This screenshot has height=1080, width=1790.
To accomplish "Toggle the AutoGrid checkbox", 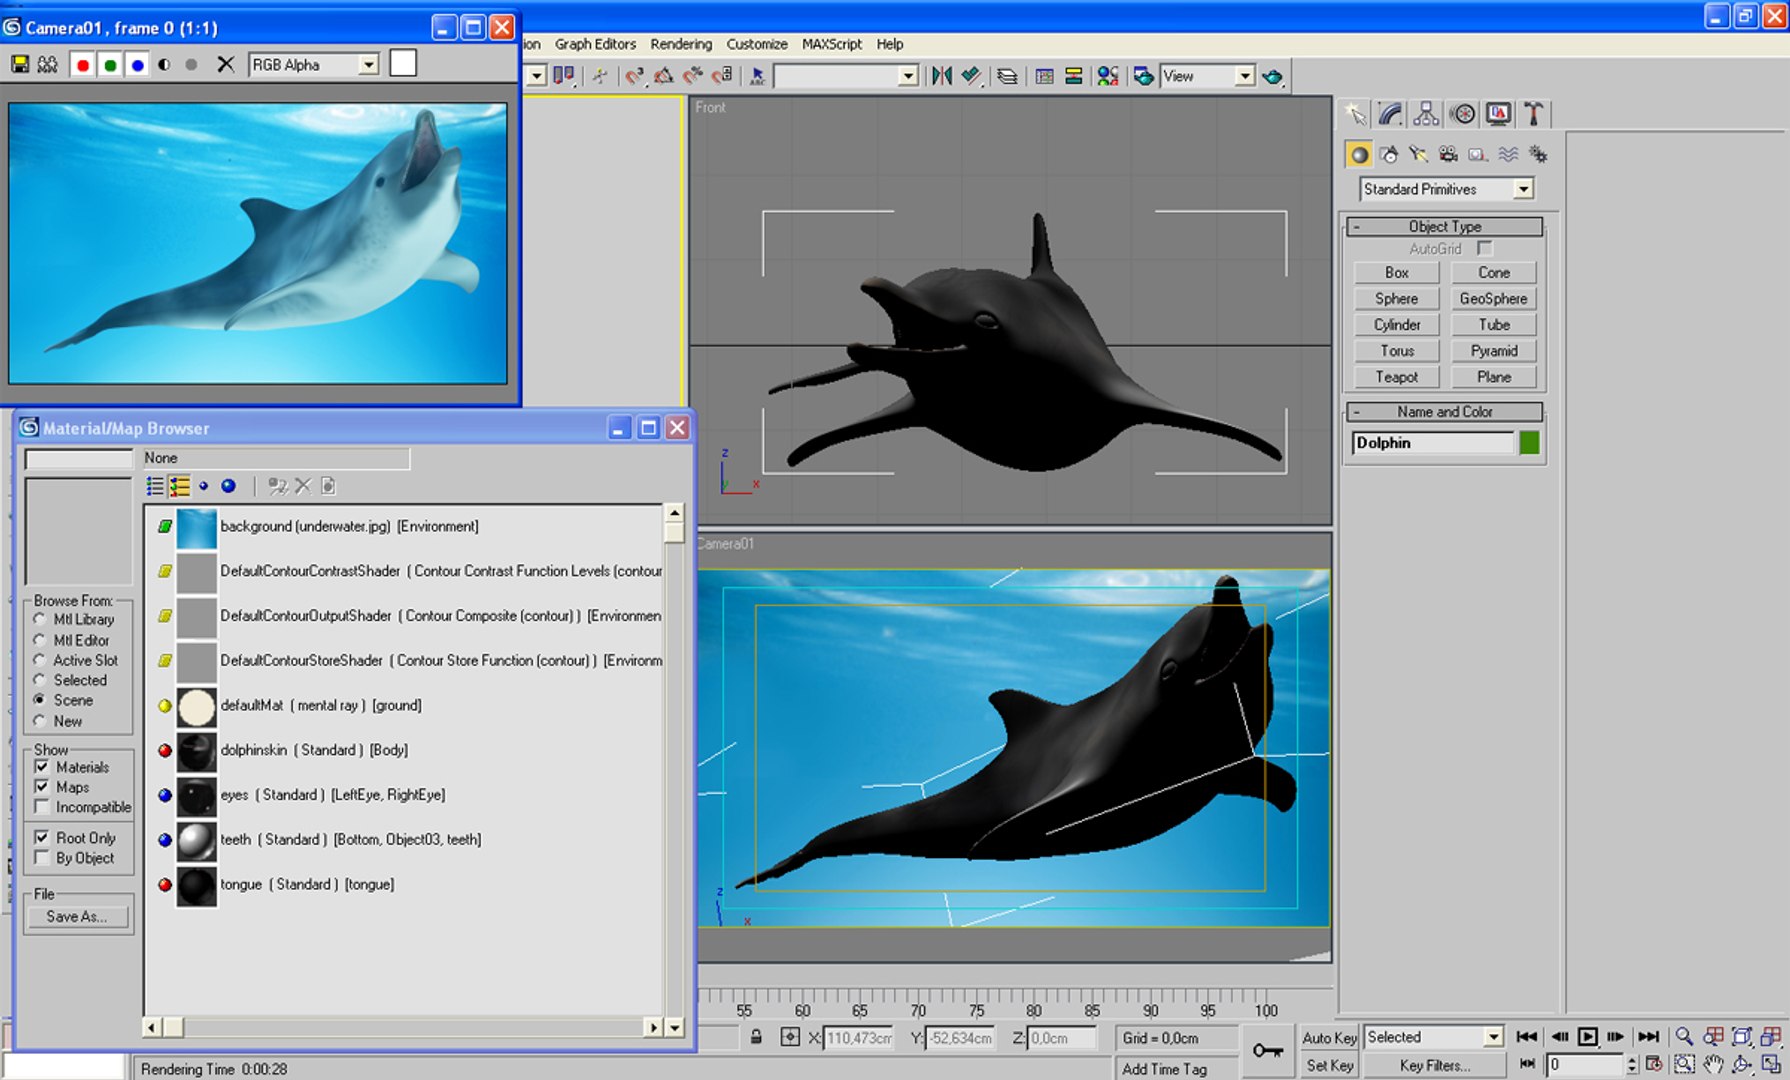I will point(1485,248).
